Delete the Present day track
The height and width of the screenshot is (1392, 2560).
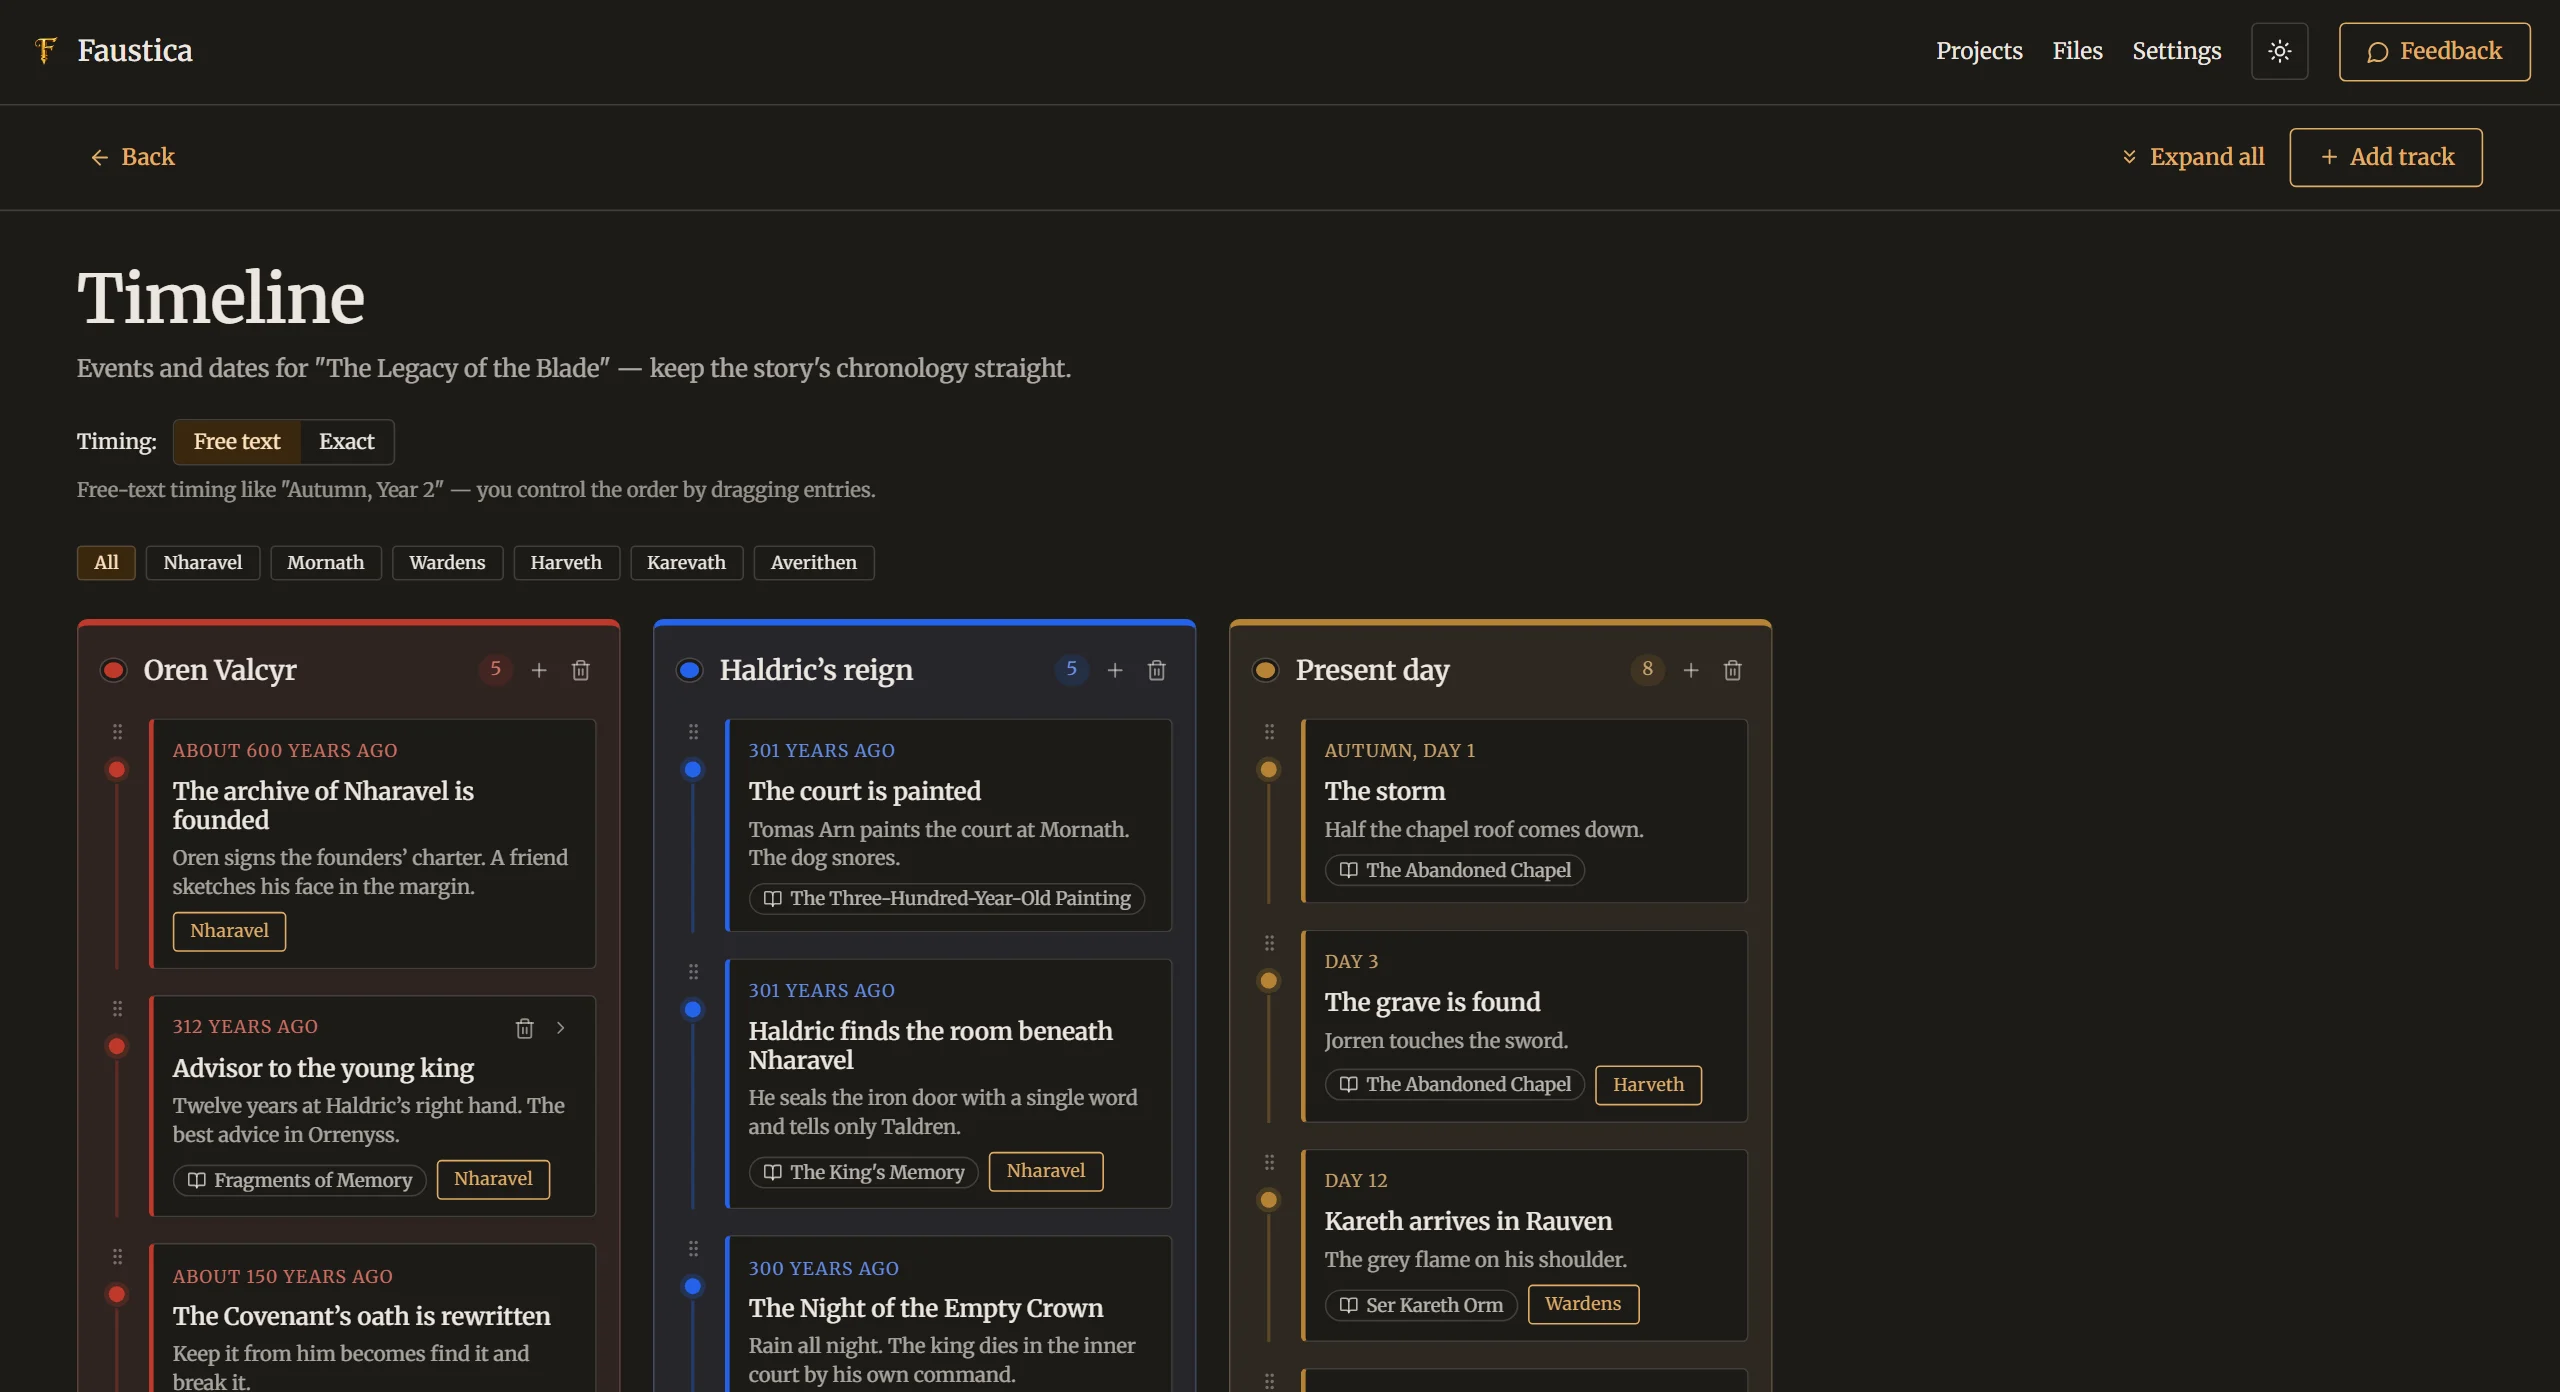[x=1733, y=670]
